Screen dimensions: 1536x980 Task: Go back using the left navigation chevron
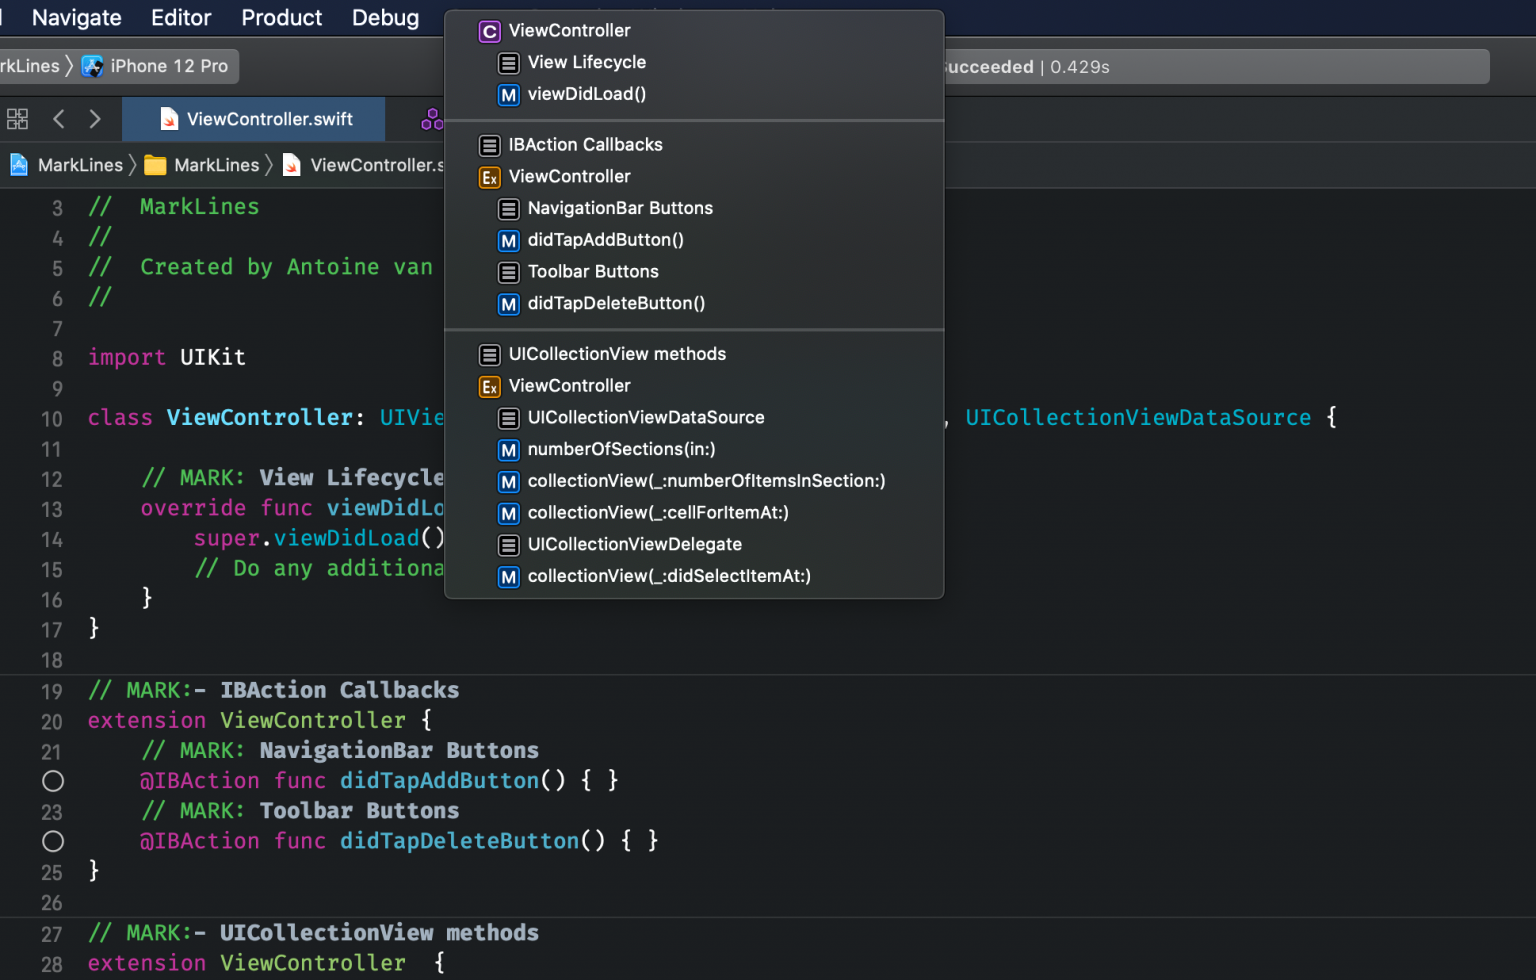58,118
